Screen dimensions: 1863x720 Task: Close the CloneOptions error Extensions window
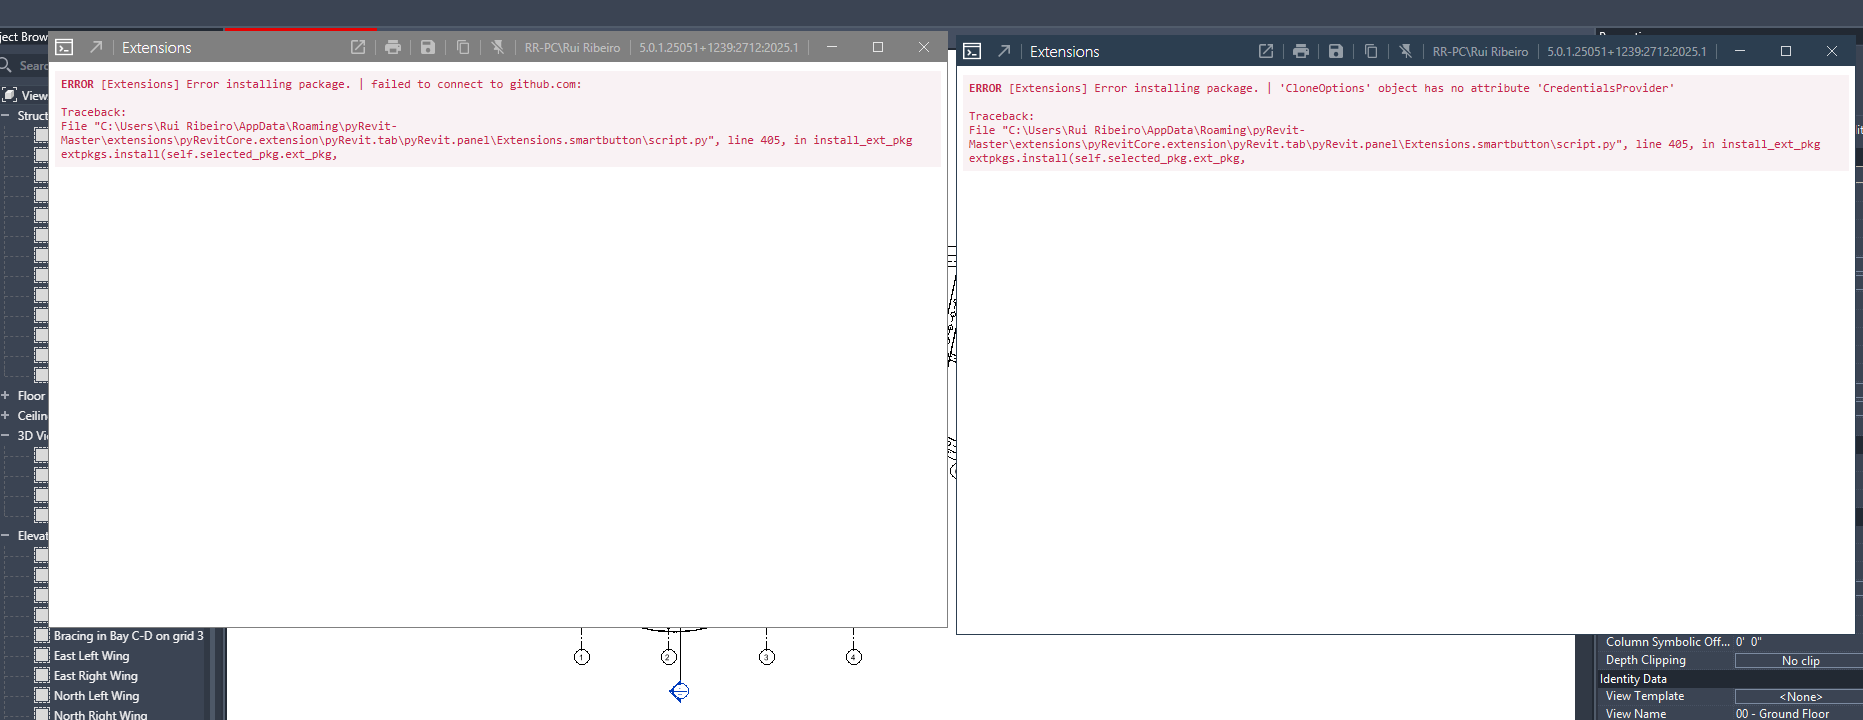coord(1832,51)
